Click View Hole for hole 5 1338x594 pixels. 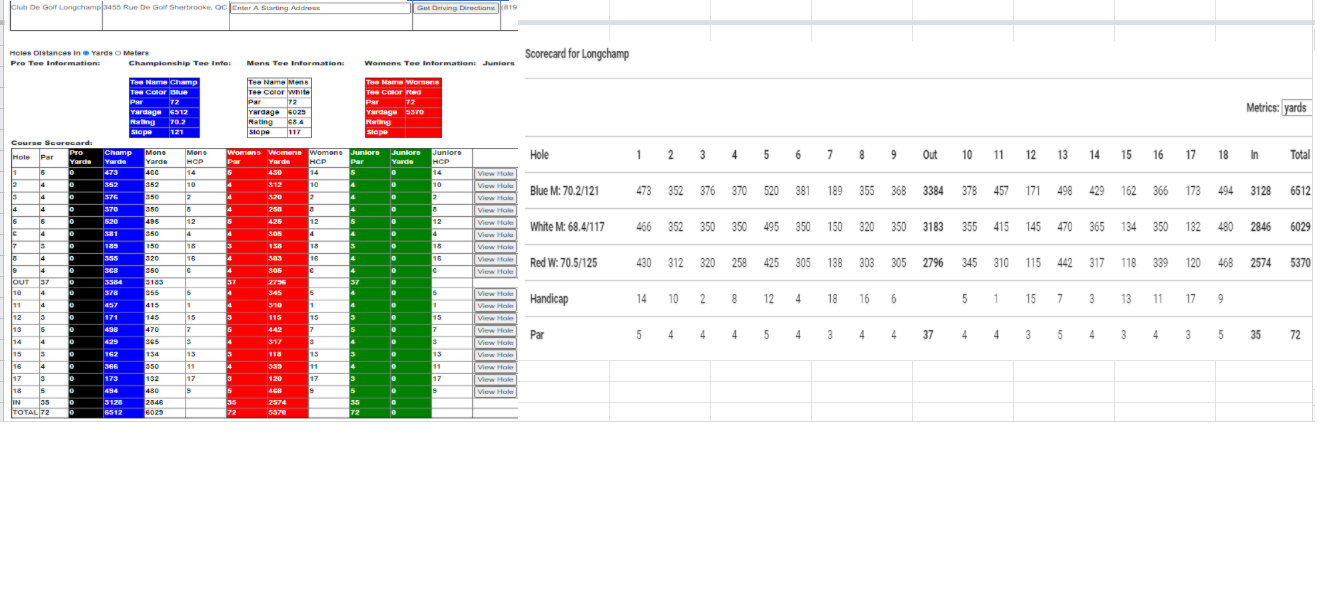(x=495, y=222)
